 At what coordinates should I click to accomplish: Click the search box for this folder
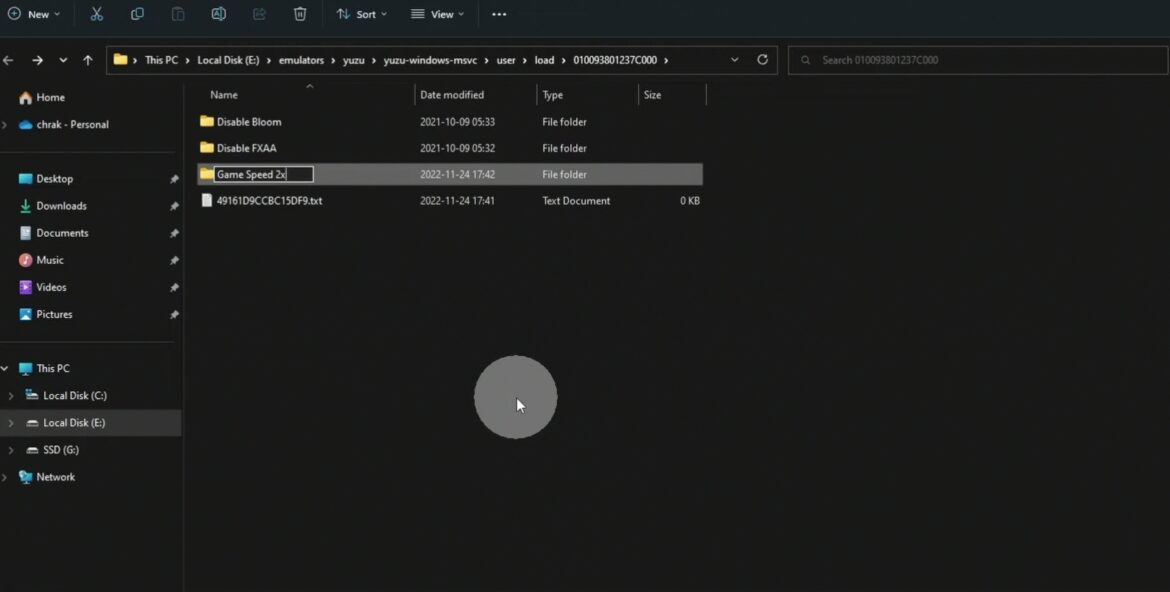tap(975, 60)
